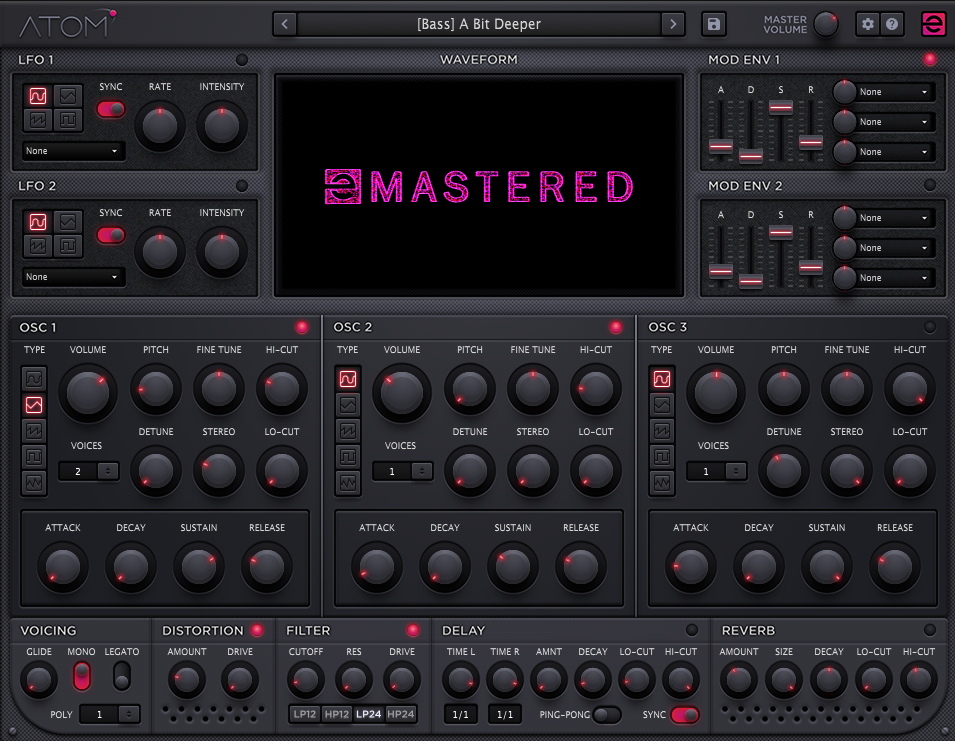This screenshot has width=955, height=741.
Task: Switch filter mode to LP12
Action: pos(305,714)
